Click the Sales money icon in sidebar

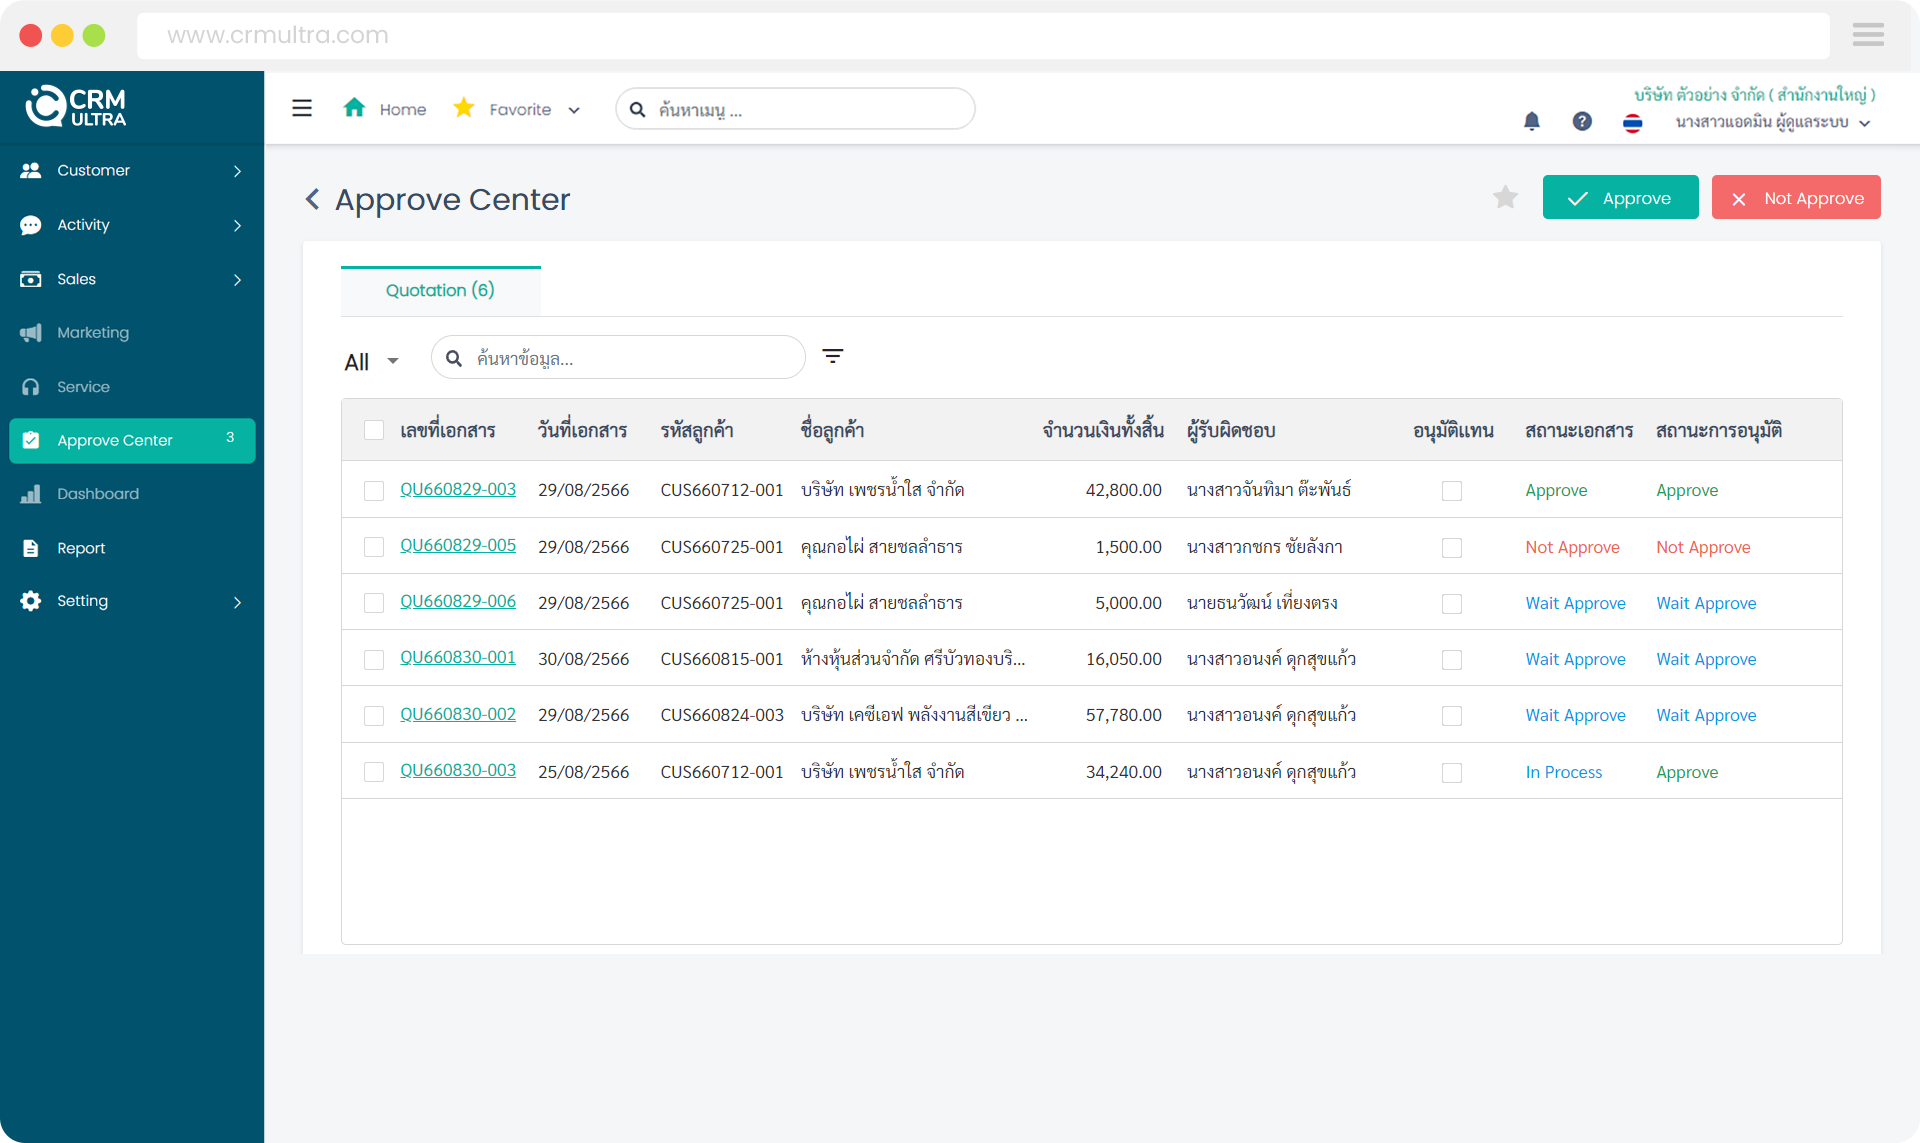31,279
